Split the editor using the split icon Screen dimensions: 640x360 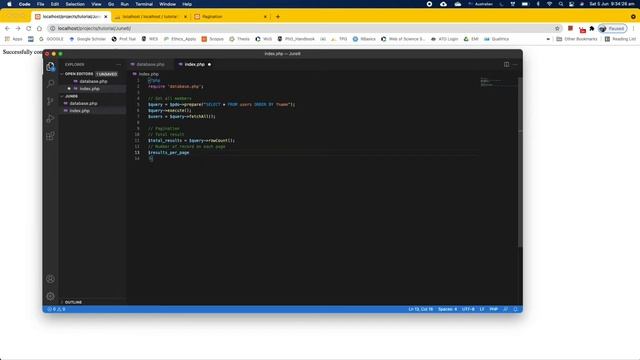tap(506, 64)
